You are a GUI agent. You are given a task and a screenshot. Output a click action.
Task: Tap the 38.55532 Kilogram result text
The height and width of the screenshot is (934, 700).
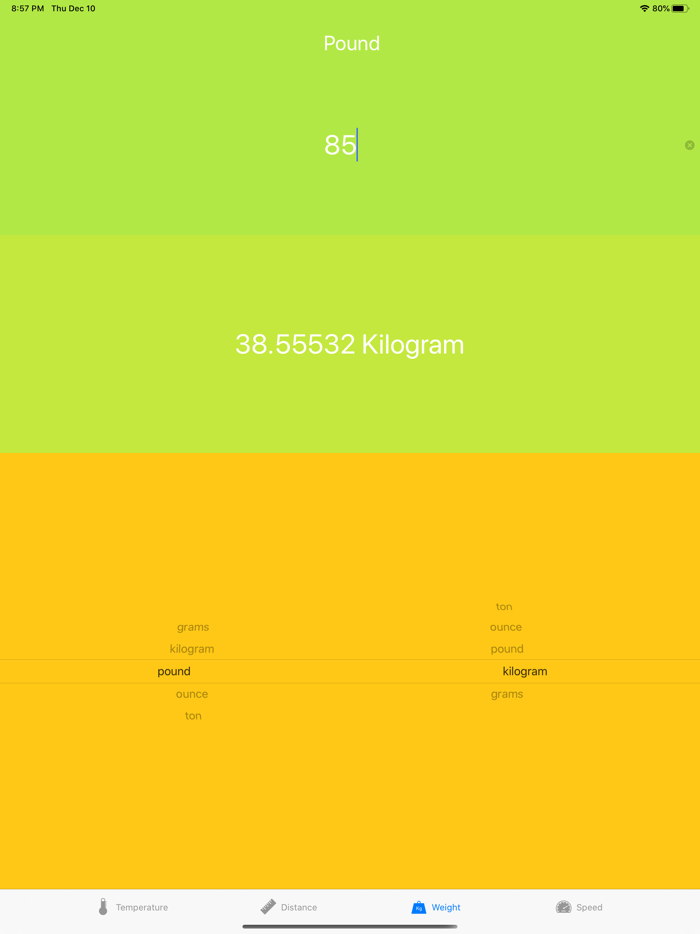coord(350,344)
